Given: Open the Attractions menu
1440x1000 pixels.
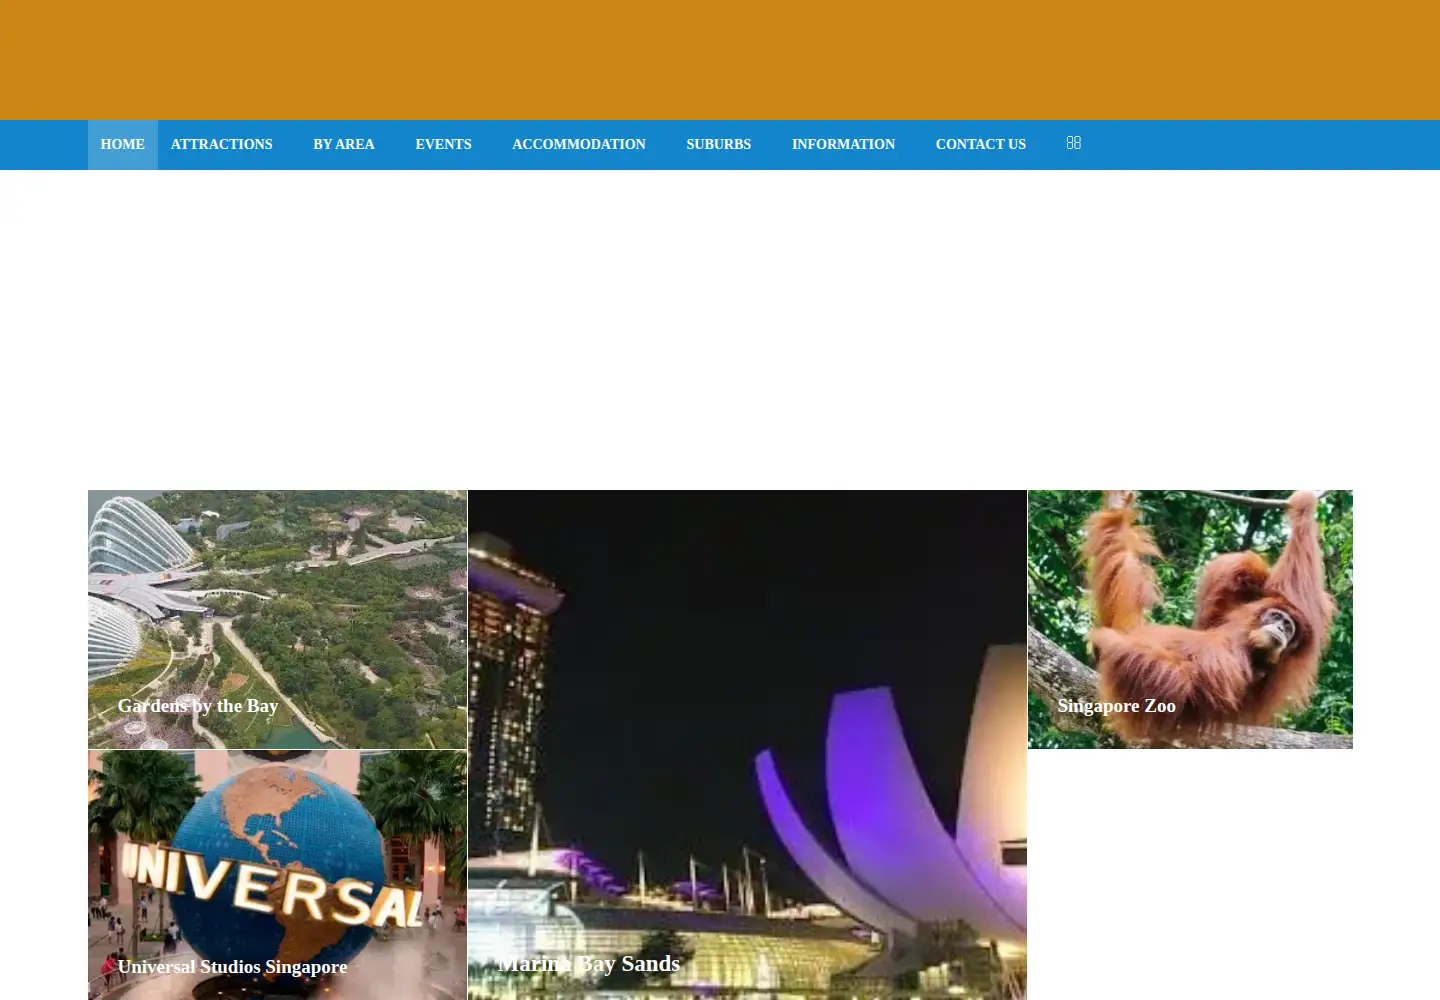Looking at the screenshot, I should 222,145.
